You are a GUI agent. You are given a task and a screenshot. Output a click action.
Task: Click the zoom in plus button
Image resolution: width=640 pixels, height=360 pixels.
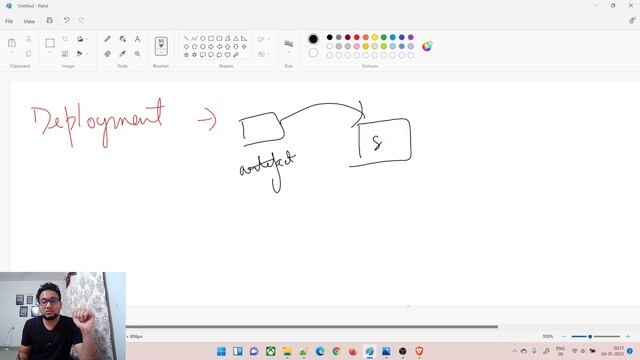(628, 336)
